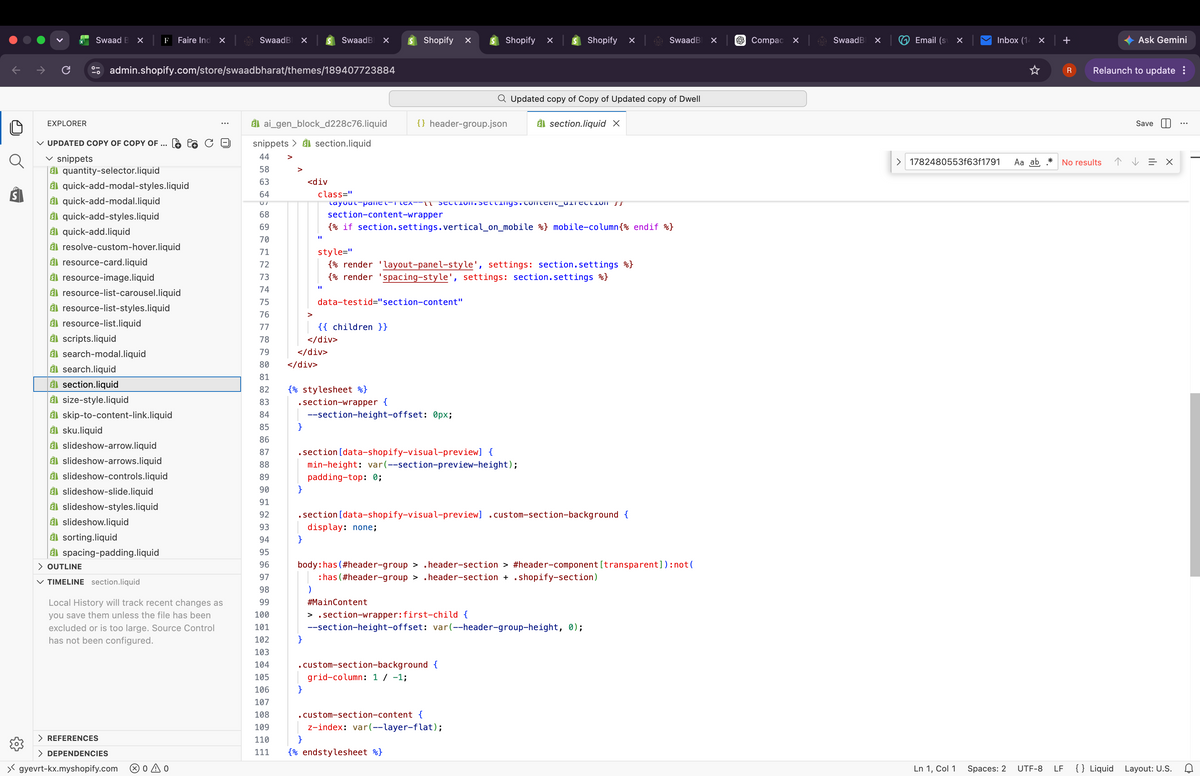The height and width of the screenshot is (776, 1200).
Task: Click Ln 1, Col 1 status item
Action: pos(935,768)
